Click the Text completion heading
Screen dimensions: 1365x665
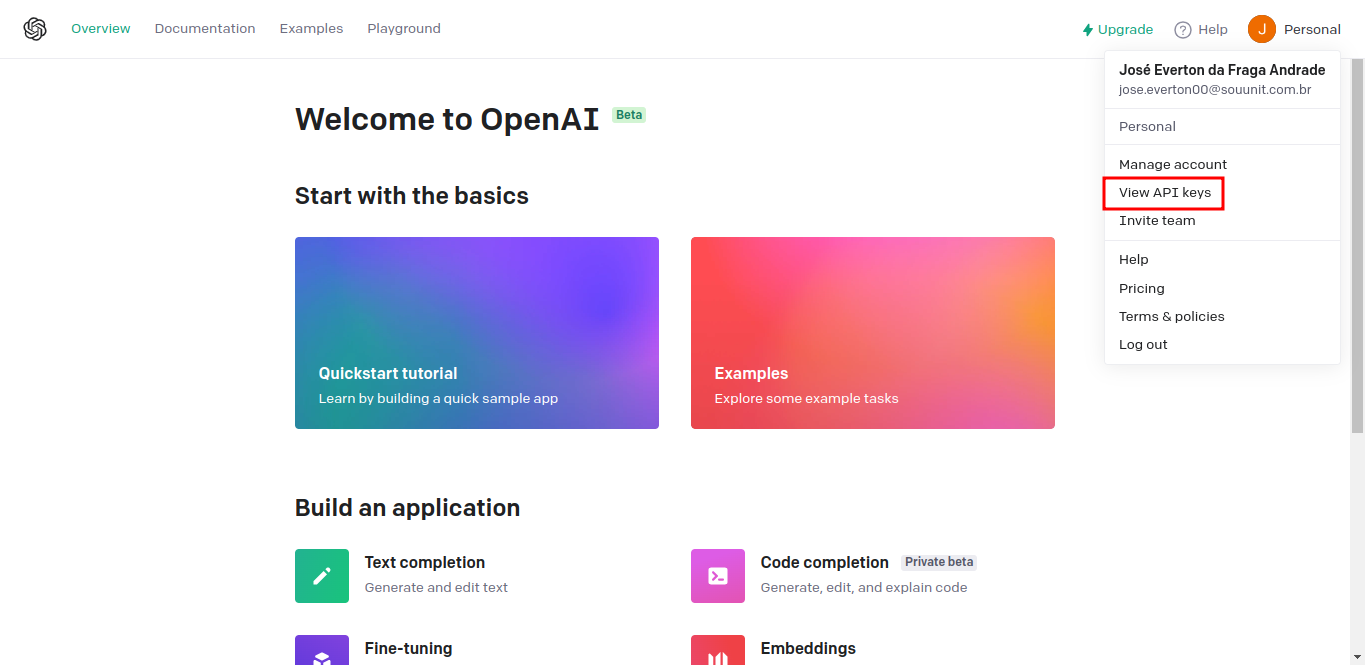(x=425, y=562)
